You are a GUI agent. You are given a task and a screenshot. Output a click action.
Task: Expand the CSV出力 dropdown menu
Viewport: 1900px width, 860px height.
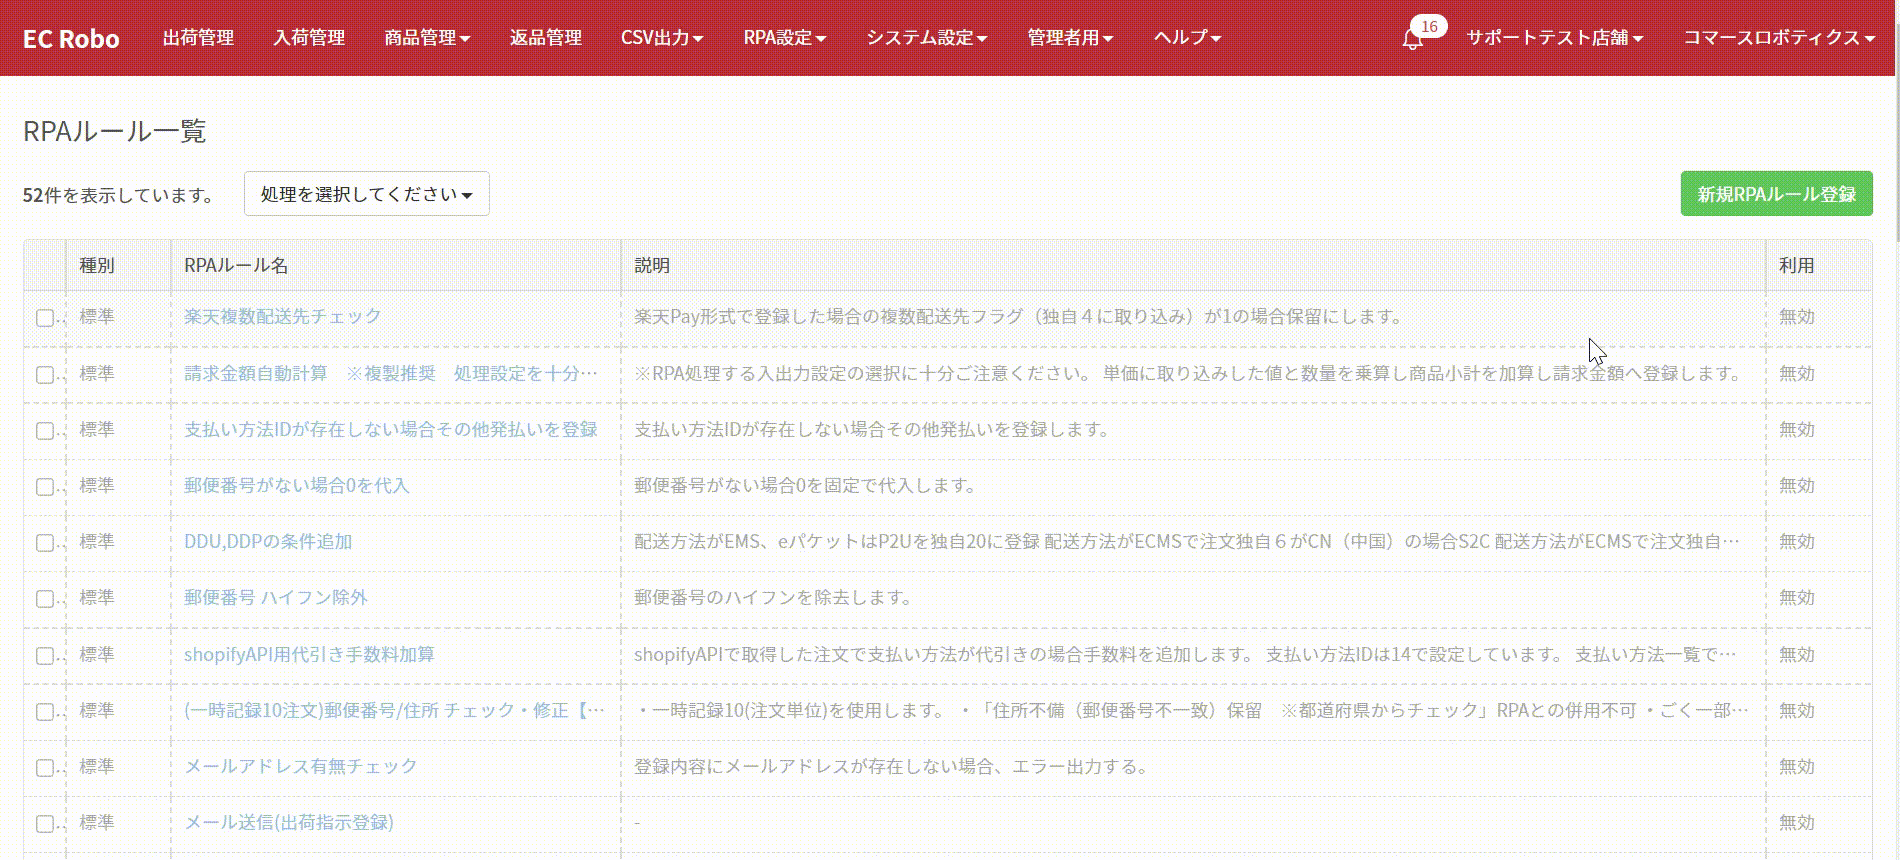point(662,38)
